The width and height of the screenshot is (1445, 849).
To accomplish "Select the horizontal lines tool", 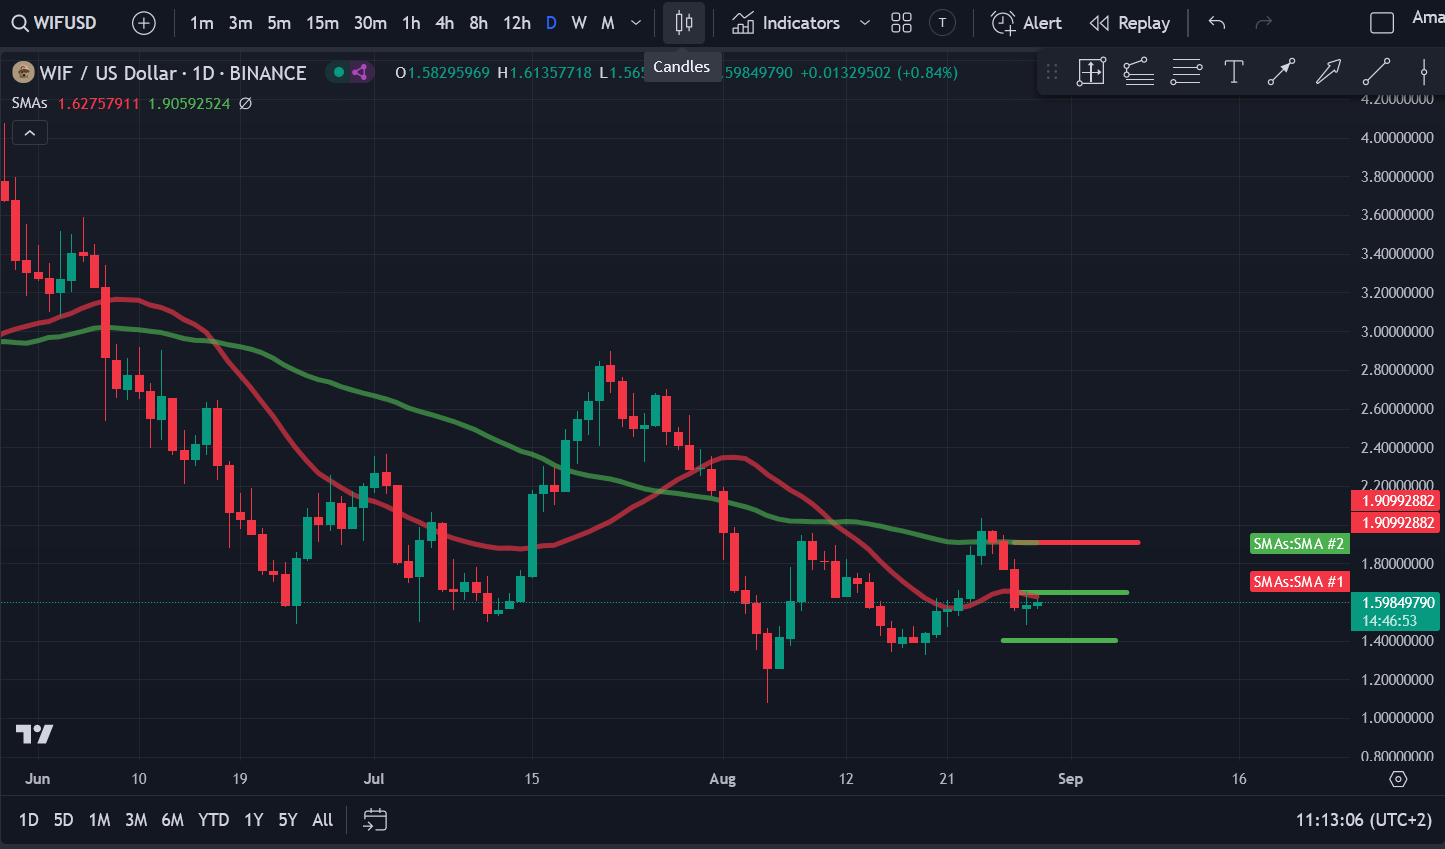I will (x=1186, y=72).
